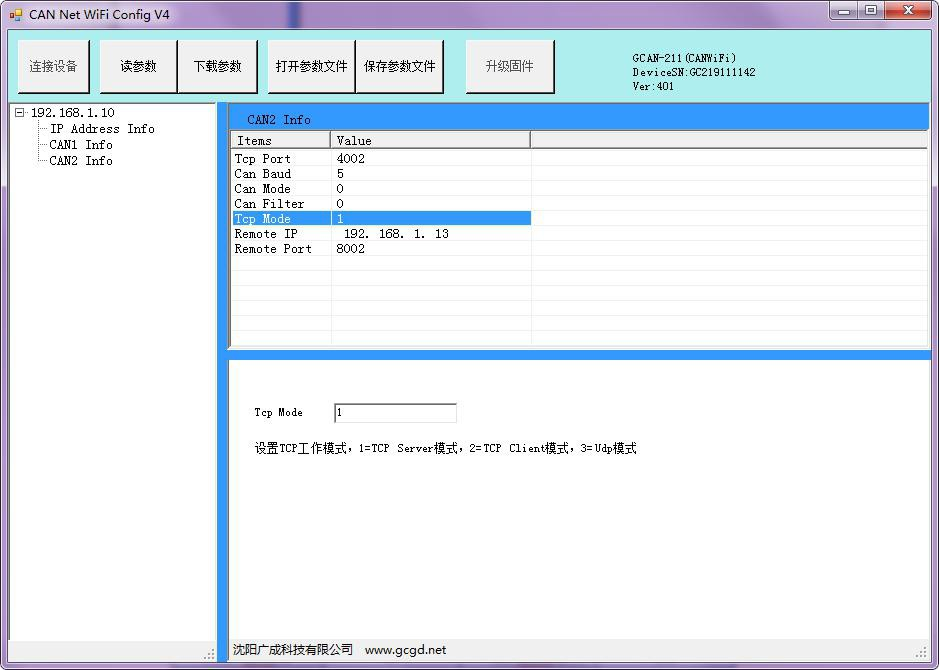Click the application icon in title bar
The image size is (939, 670).
click(15, 15)
